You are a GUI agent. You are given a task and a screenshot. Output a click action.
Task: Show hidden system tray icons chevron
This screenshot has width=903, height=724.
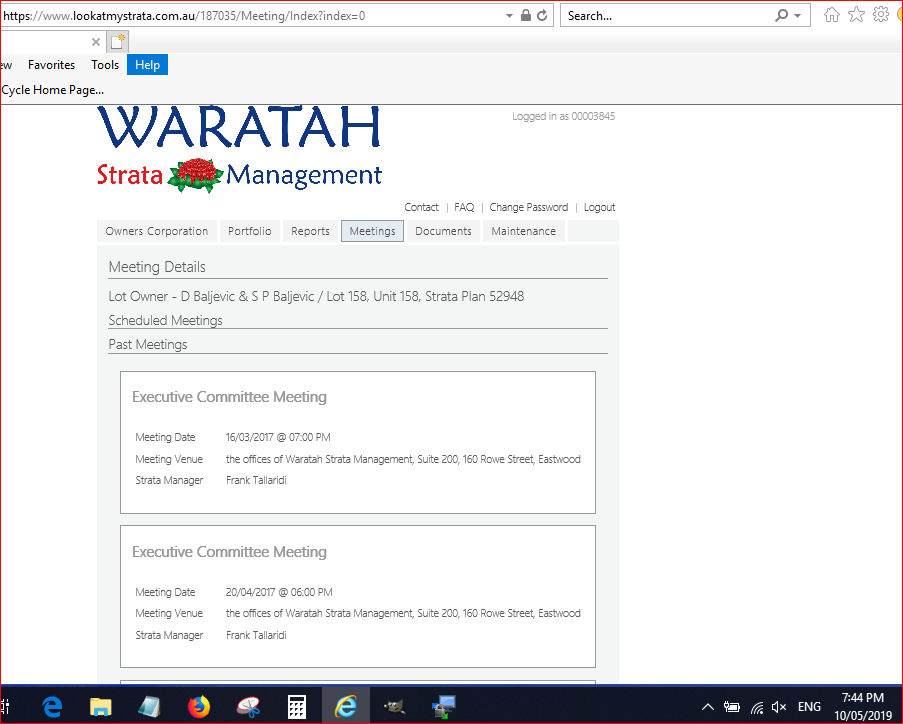[708, 707]
